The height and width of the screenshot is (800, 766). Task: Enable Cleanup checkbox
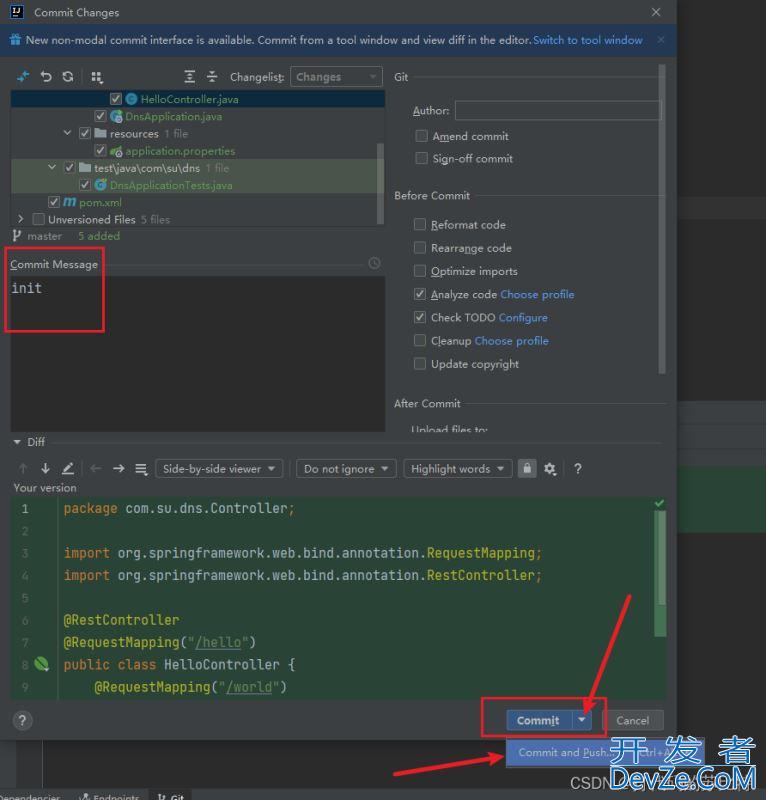tap(419, 340)
